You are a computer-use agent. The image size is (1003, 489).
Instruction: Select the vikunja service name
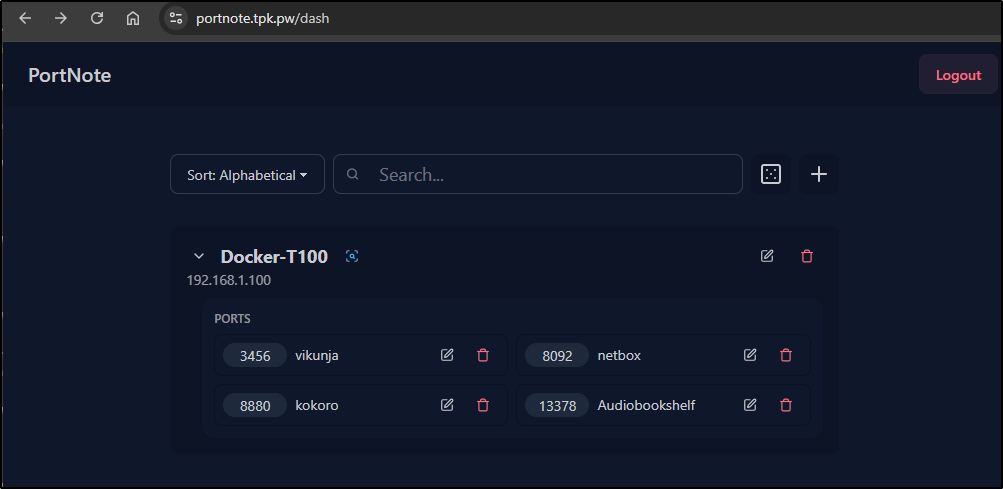tap(317, 355)
